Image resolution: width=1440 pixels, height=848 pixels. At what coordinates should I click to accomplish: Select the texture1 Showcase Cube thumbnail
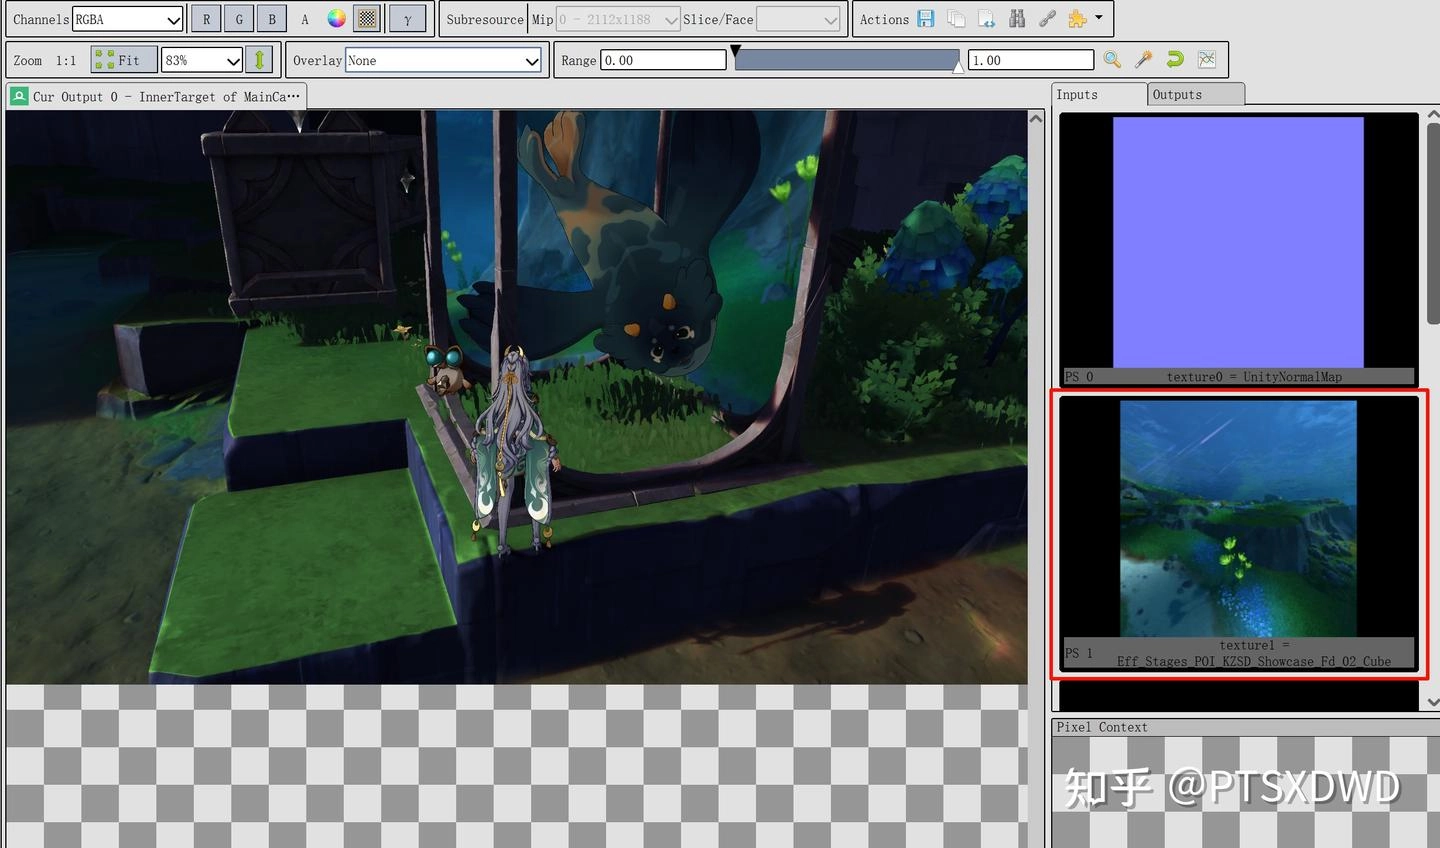click(1238, 533)
